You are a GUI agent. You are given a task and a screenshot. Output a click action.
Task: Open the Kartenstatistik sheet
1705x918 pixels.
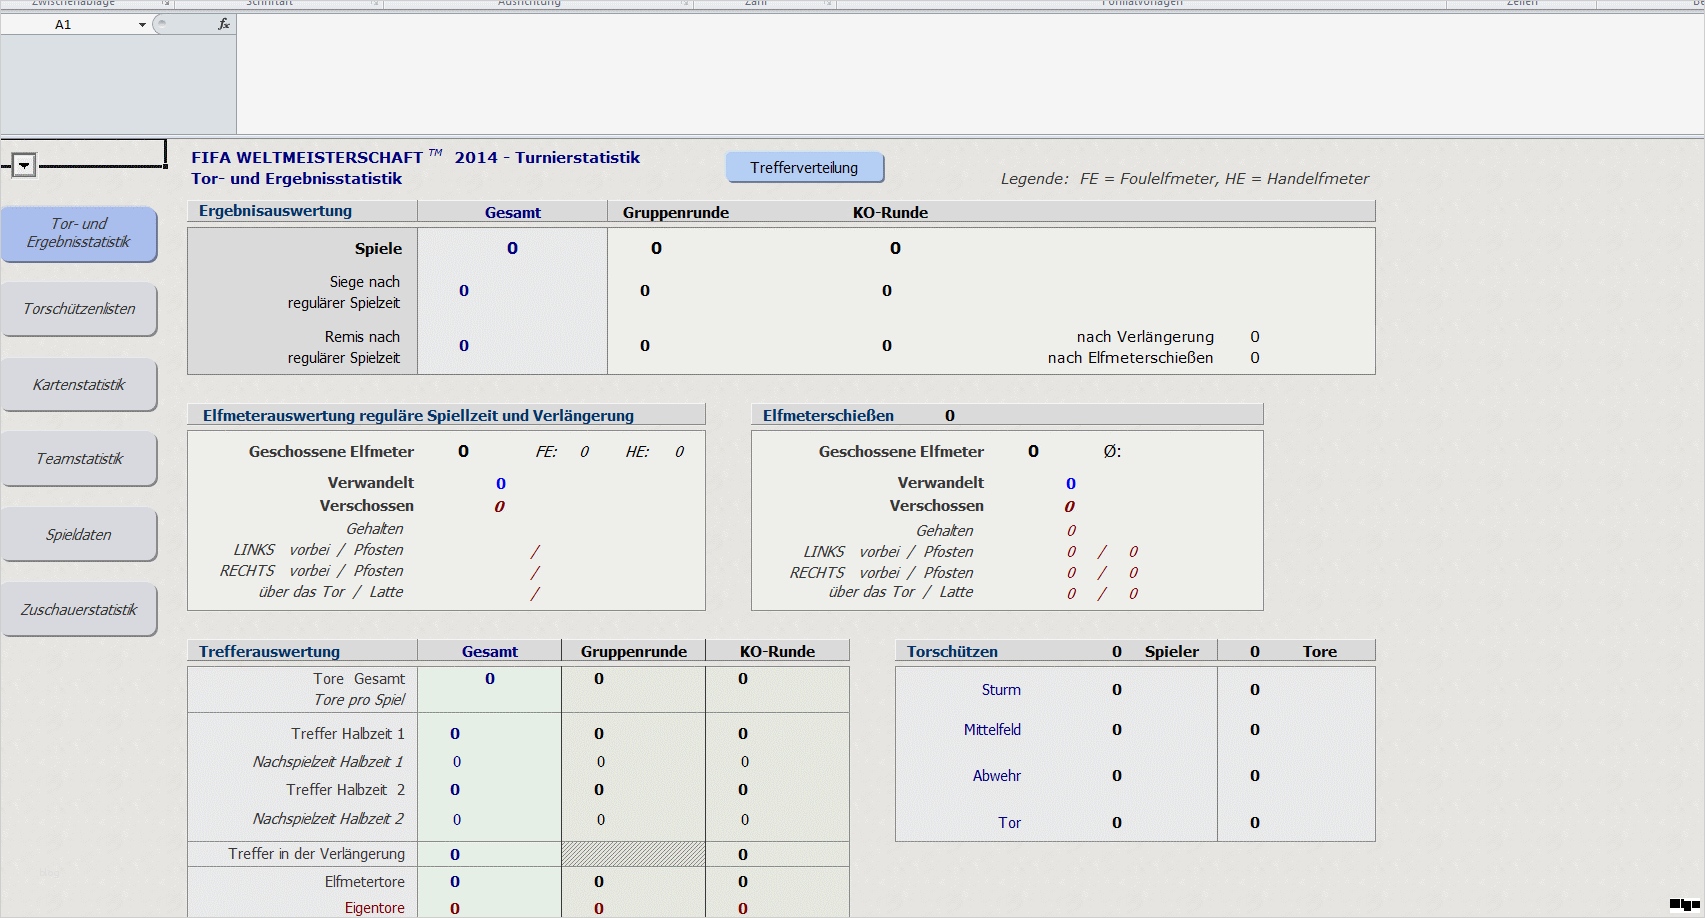click(x=79, y=385)
